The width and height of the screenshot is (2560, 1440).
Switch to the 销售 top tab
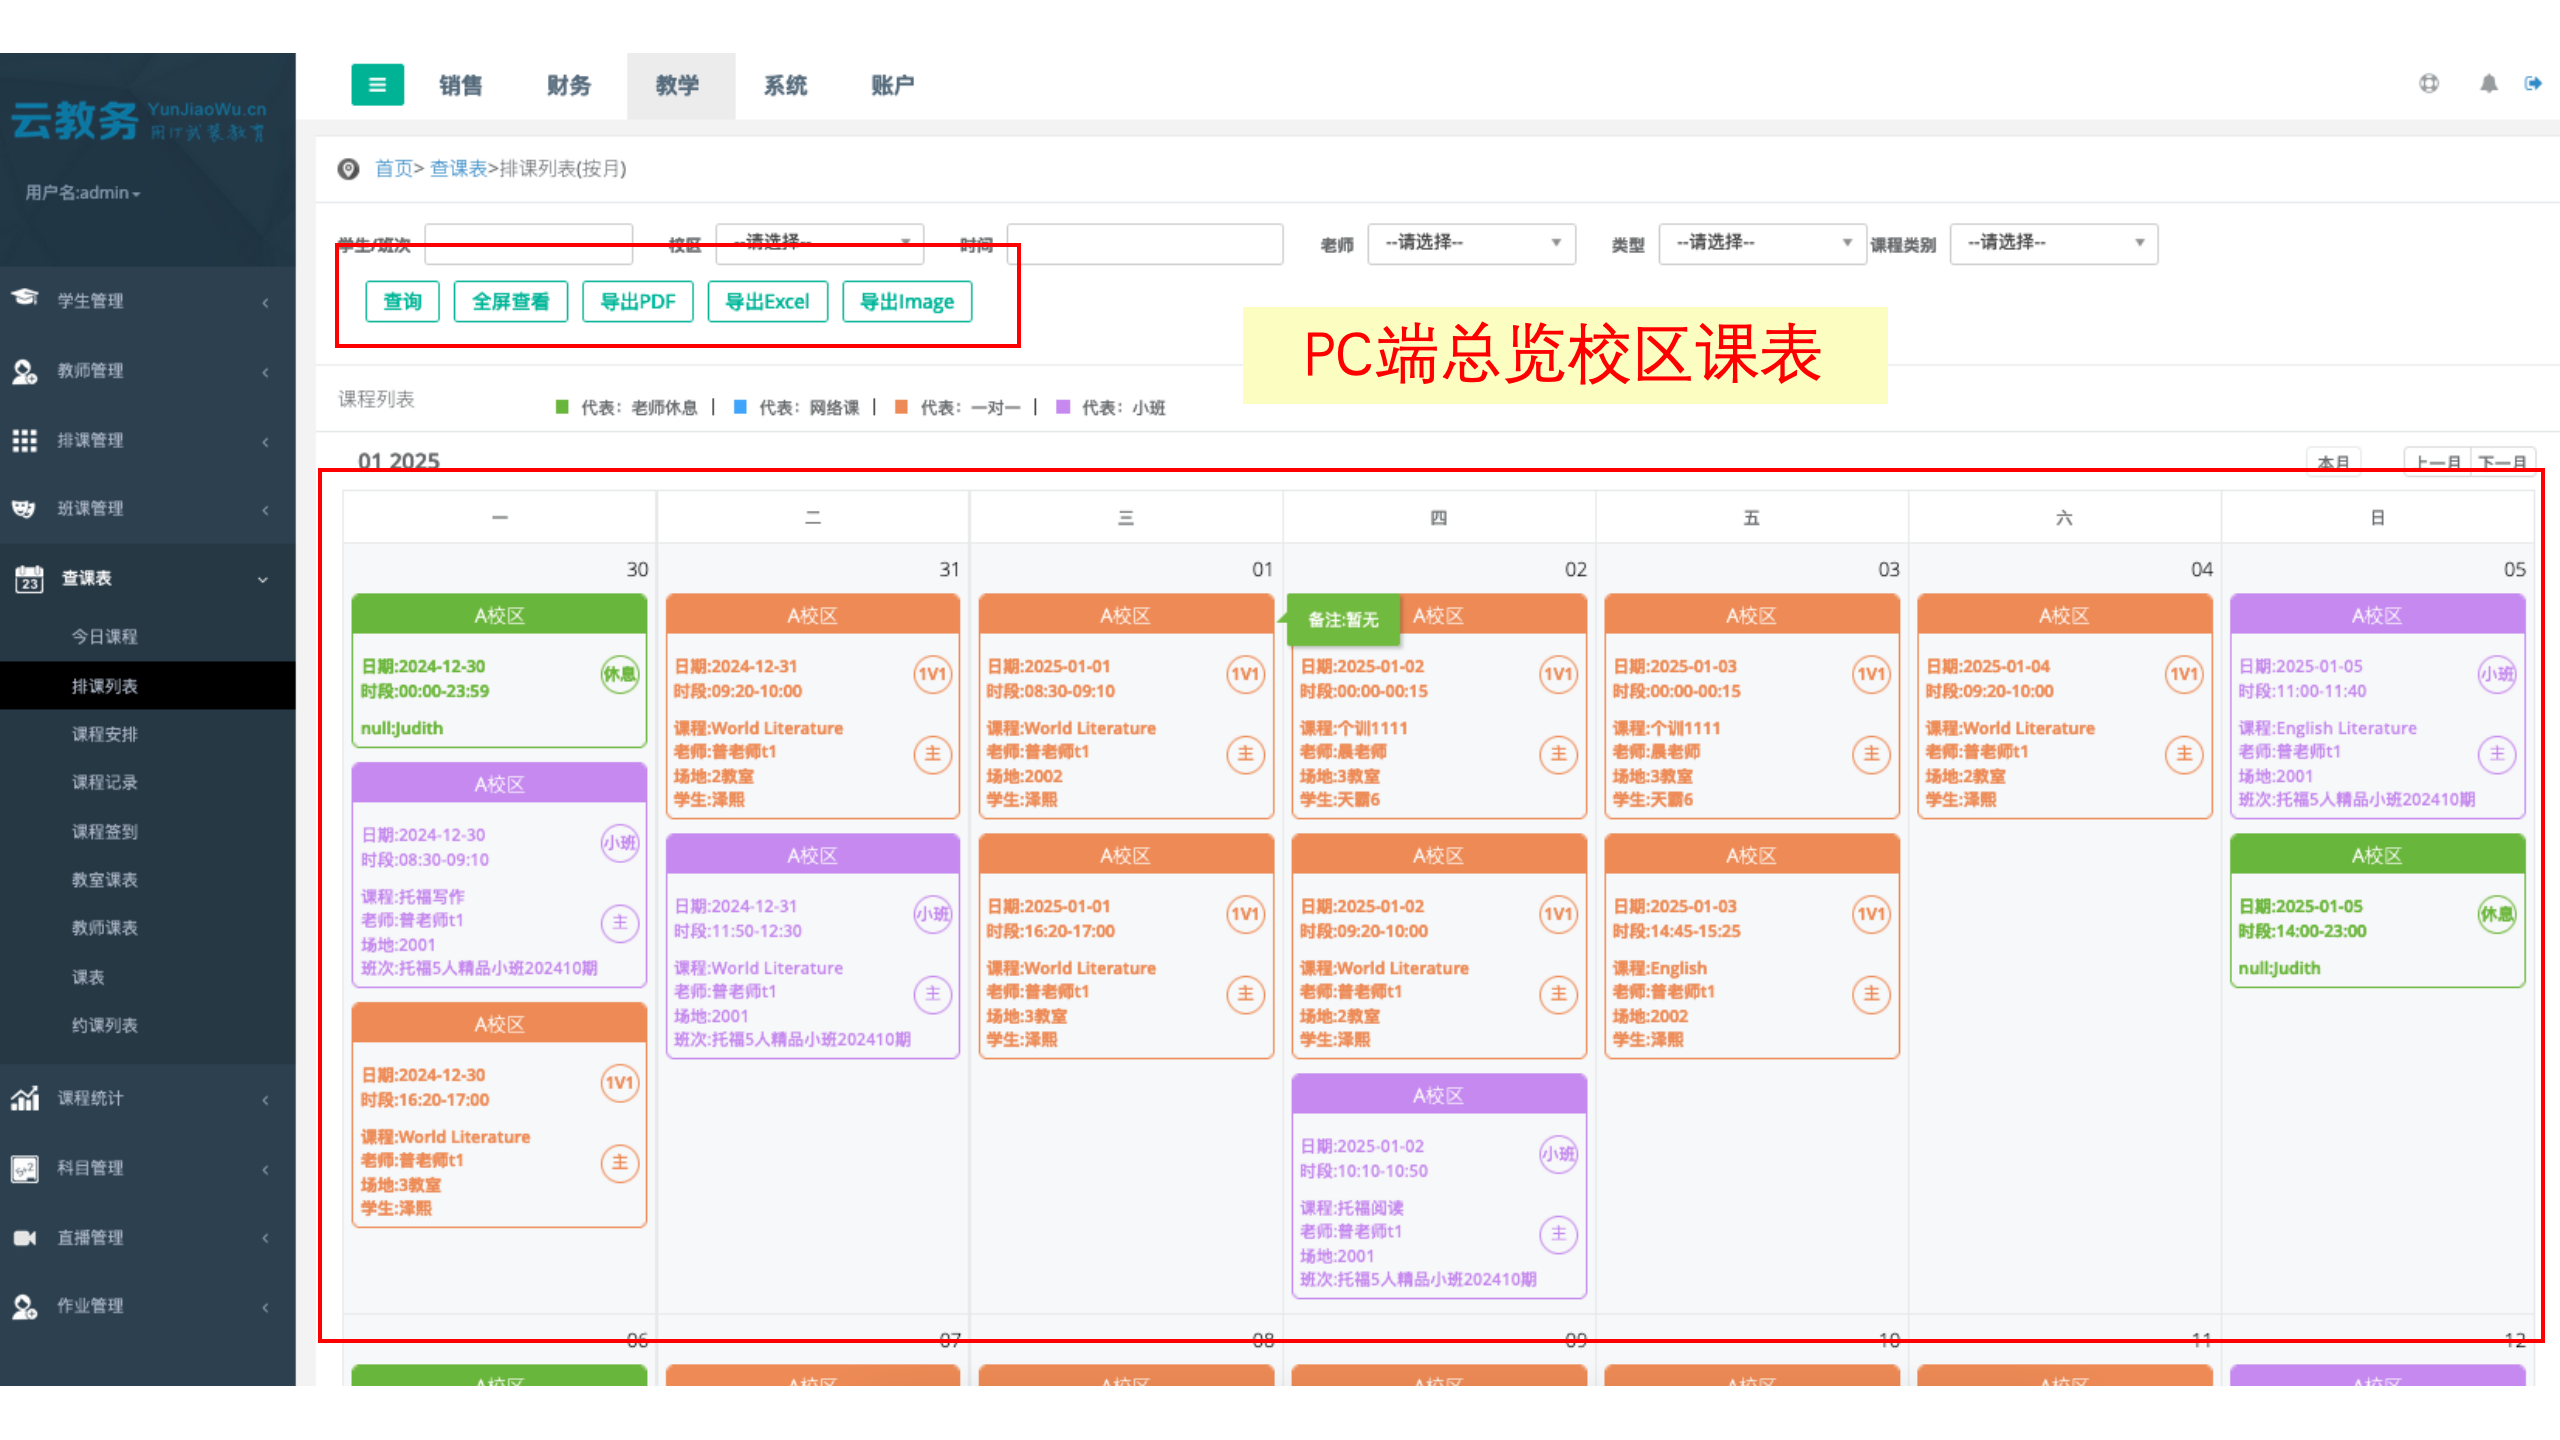click(x=461, y=85)
